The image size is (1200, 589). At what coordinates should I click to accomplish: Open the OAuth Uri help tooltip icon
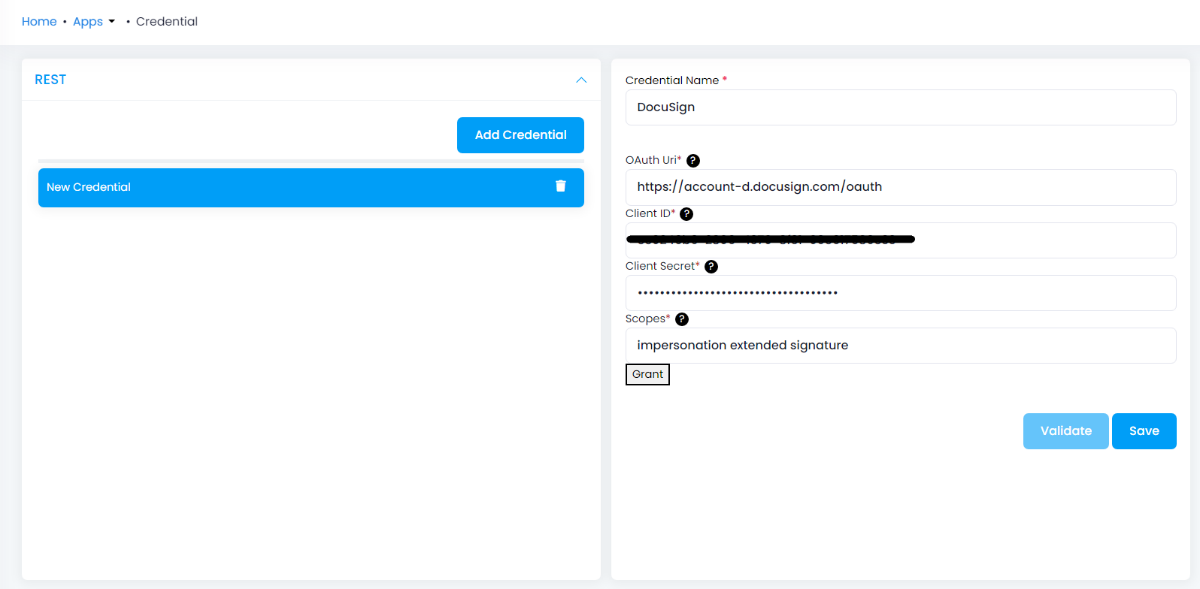(x=693, y=159)
